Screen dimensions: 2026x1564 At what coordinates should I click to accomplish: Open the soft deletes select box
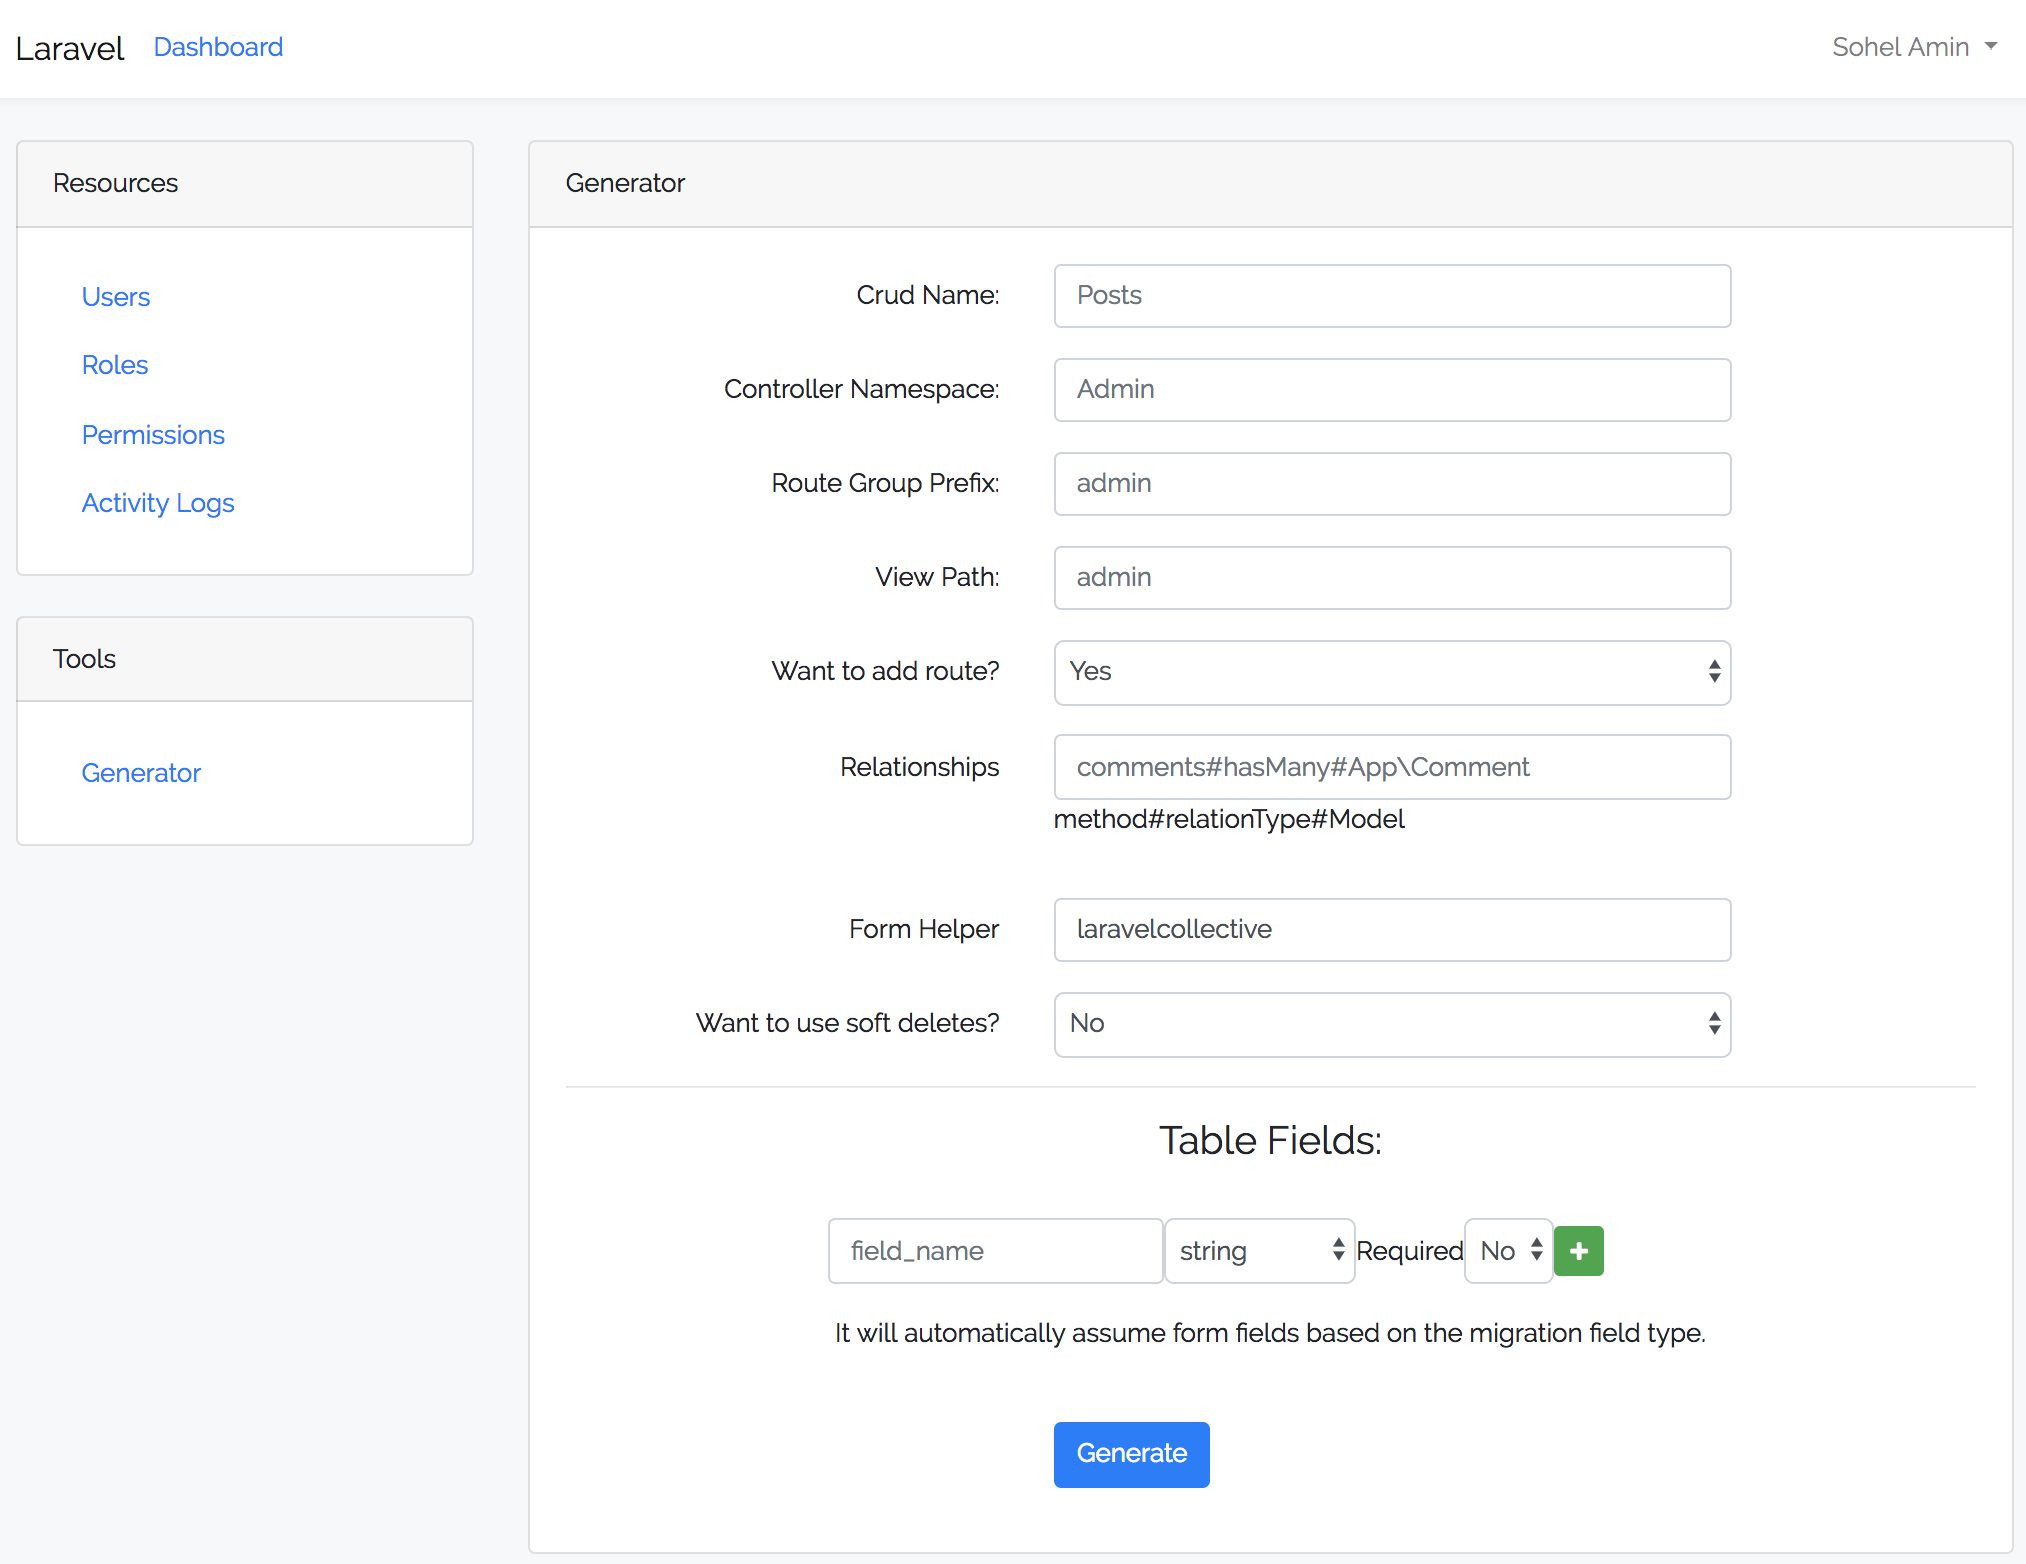coord(1391,1024)
